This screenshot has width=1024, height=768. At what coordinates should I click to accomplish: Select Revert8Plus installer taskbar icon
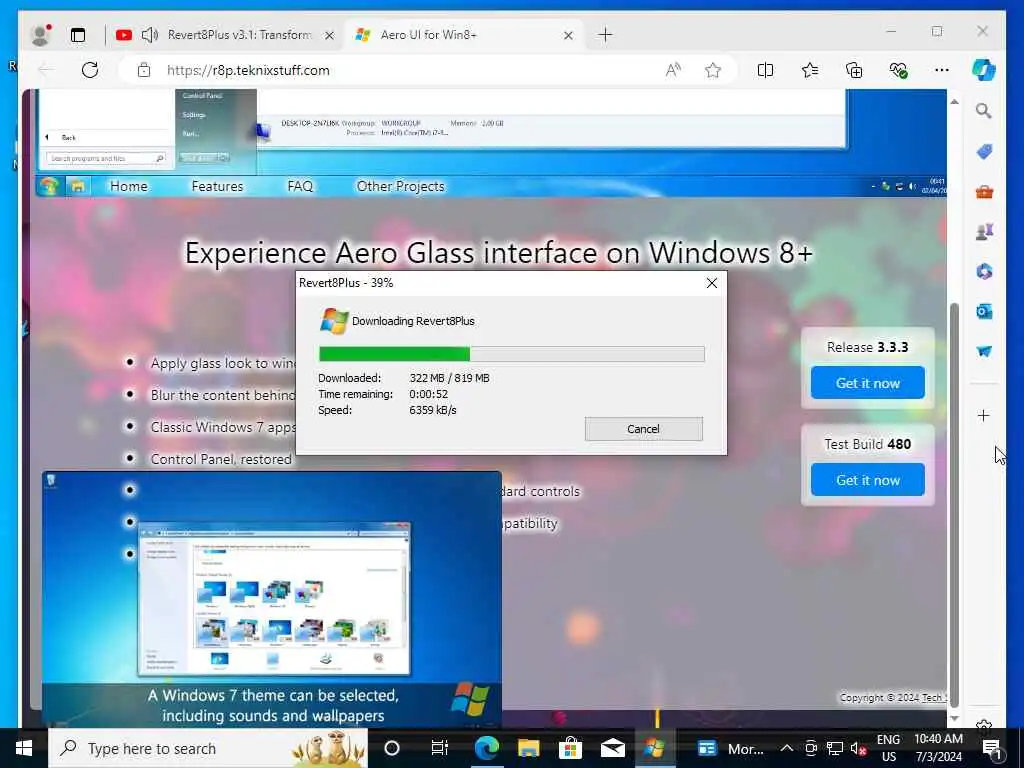click(x=654, y=748)
